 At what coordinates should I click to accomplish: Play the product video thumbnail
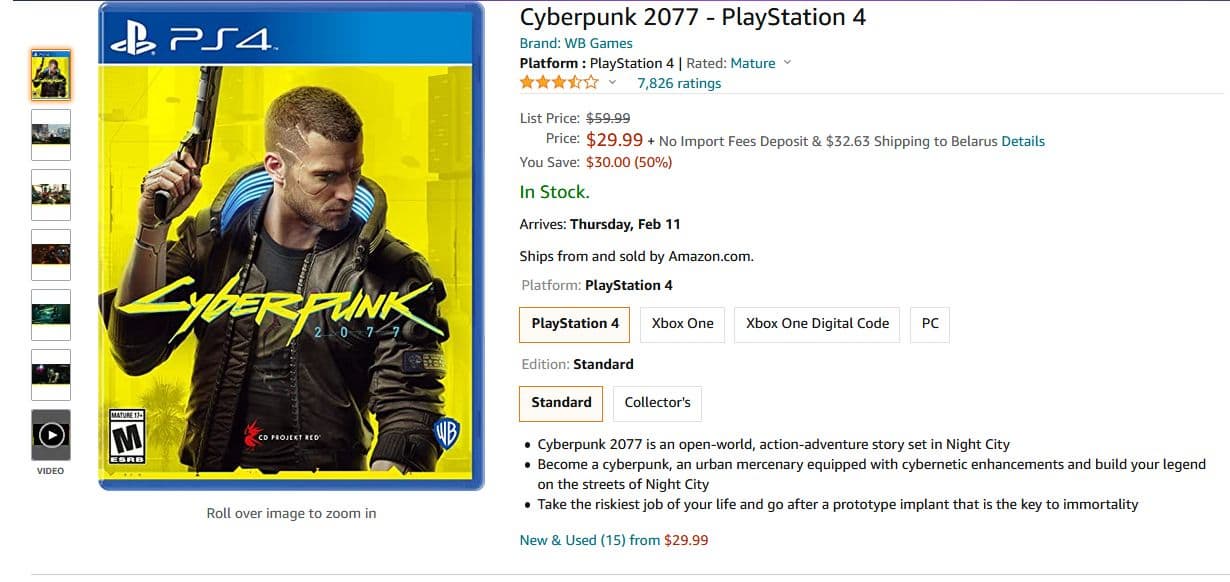(x=51, y=435)
